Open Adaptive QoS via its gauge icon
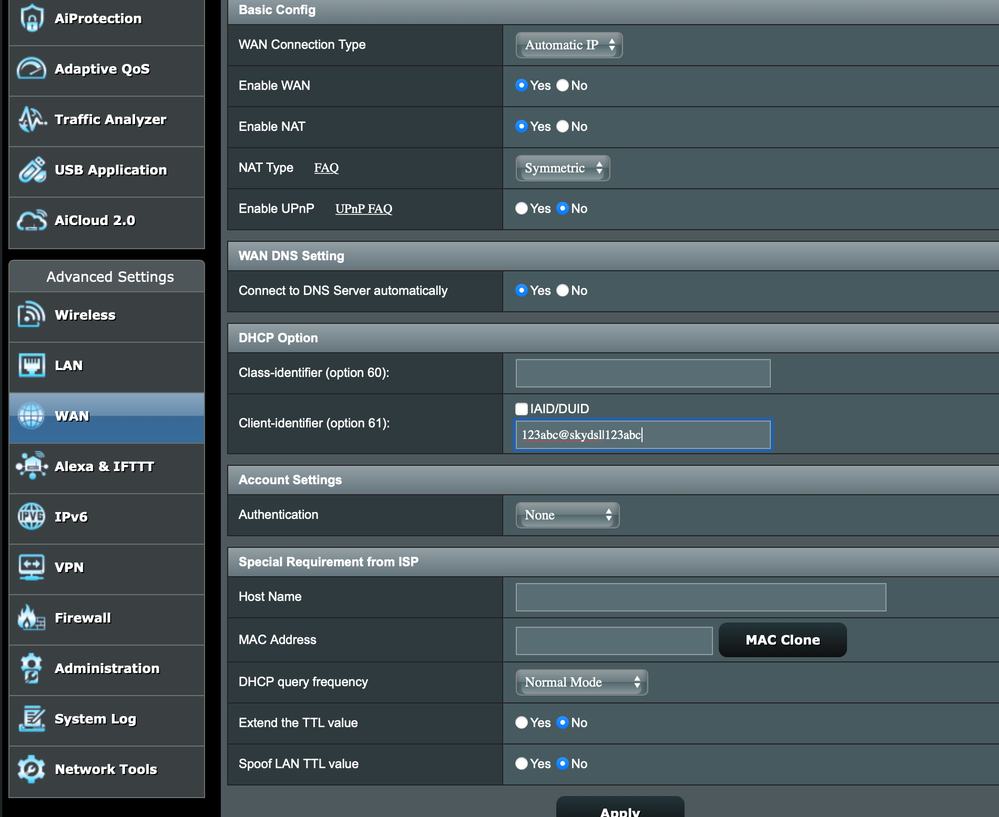 point(32,69)
